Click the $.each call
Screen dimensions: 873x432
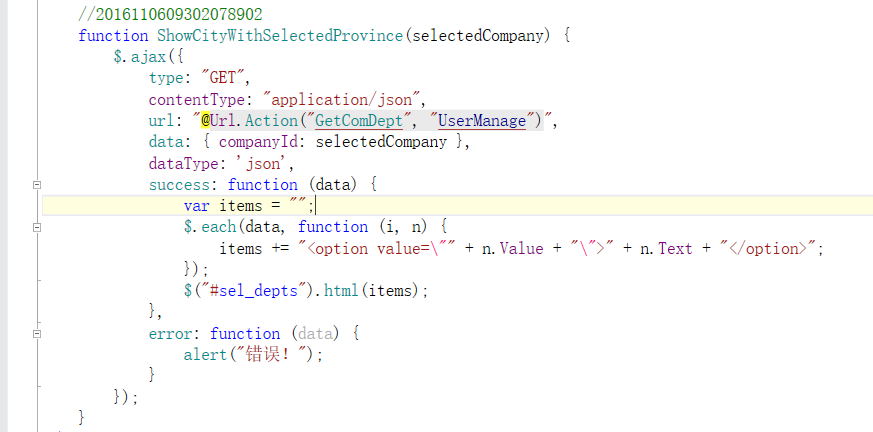pyautogui.click(x=210, y=227)
